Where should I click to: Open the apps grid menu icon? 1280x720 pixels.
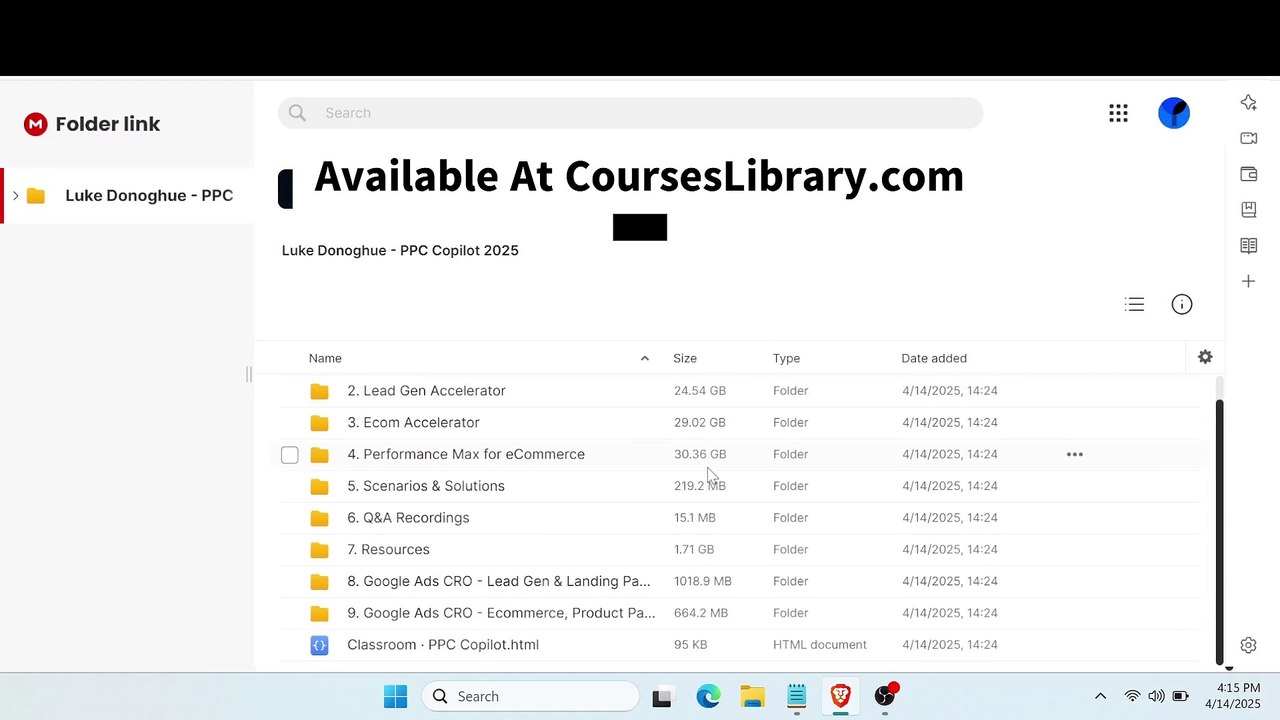1118,113
